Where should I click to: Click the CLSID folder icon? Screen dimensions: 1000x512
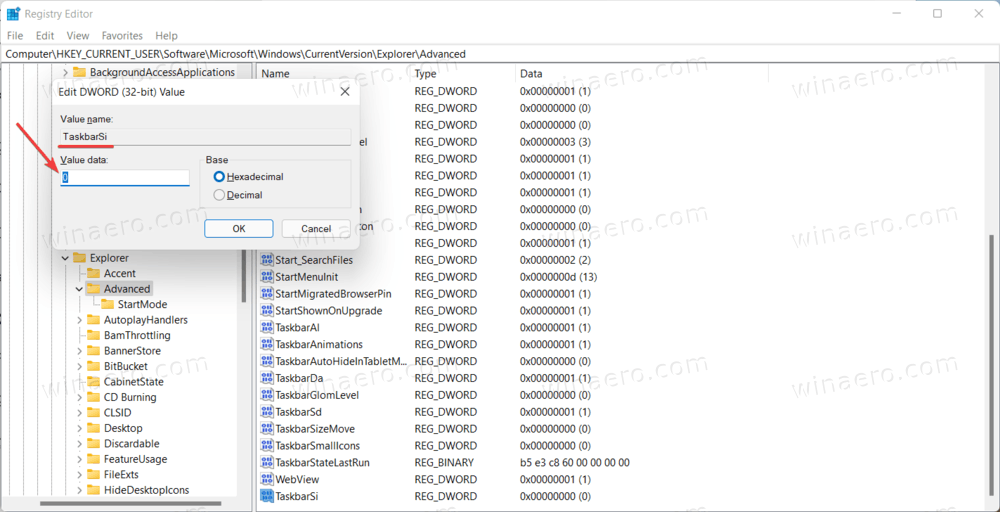click(x=94, y=413)
